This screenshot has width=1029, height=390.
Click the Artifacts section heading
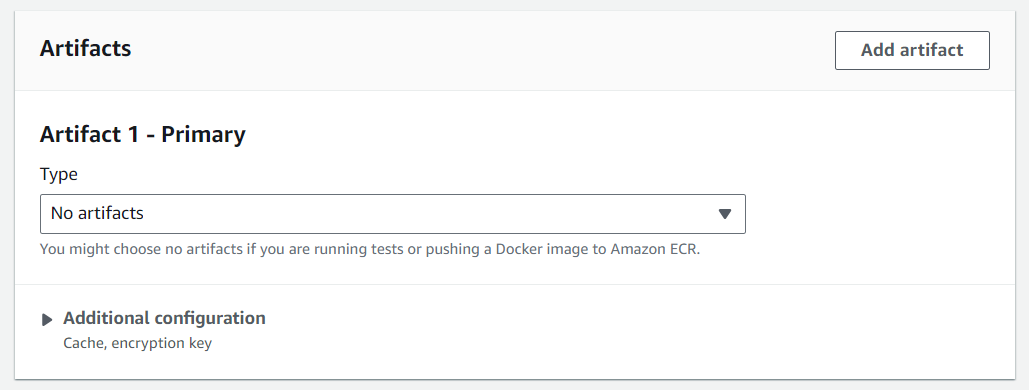click(x=85, y=48)
